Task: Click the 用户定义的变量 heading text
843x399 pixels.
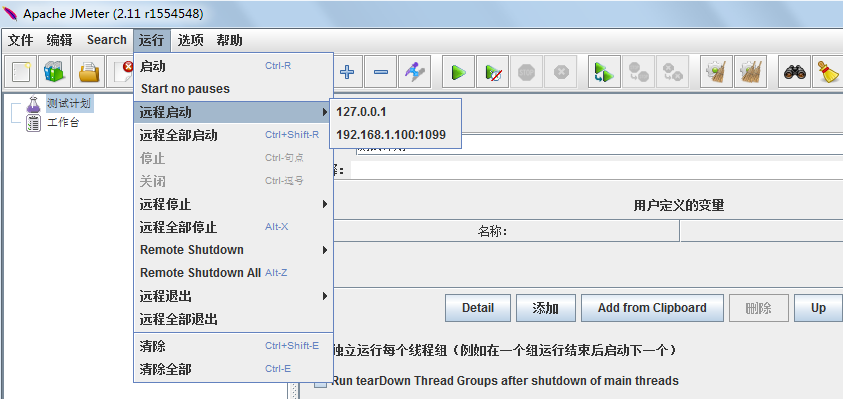Action: click(x=678, y=205)
